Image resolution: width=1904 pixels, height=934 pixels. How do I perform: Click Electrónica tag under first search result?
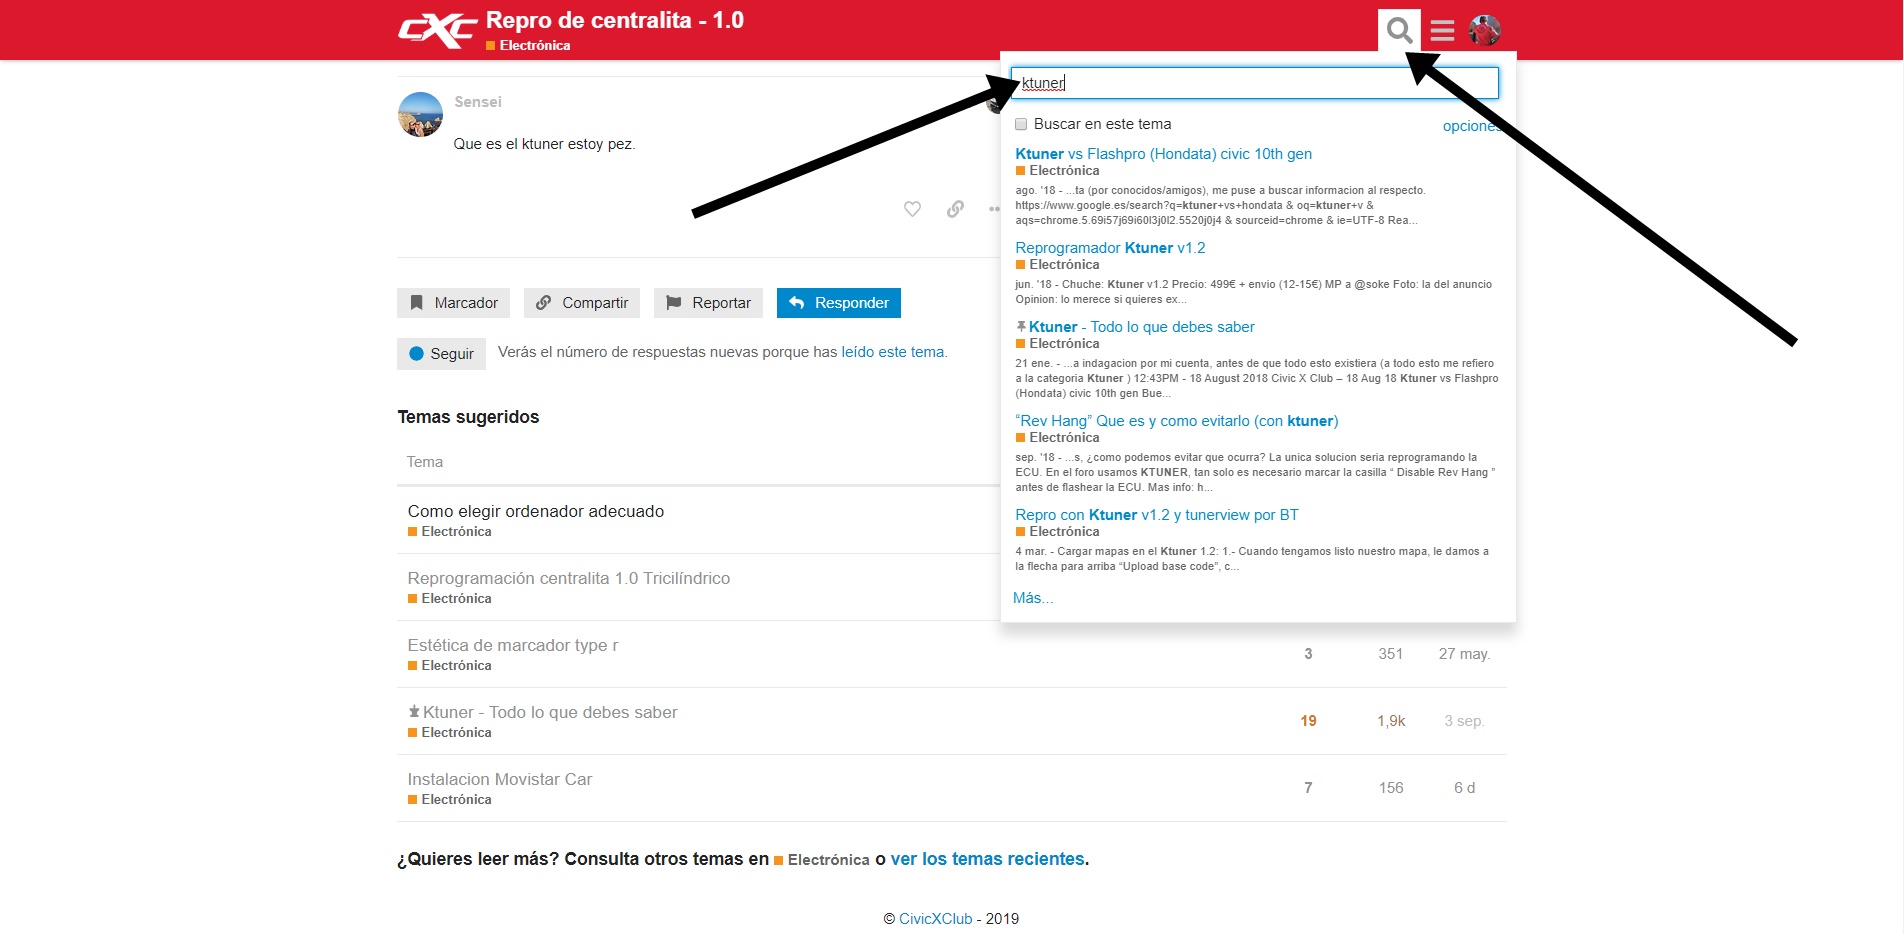point(1058,171)
